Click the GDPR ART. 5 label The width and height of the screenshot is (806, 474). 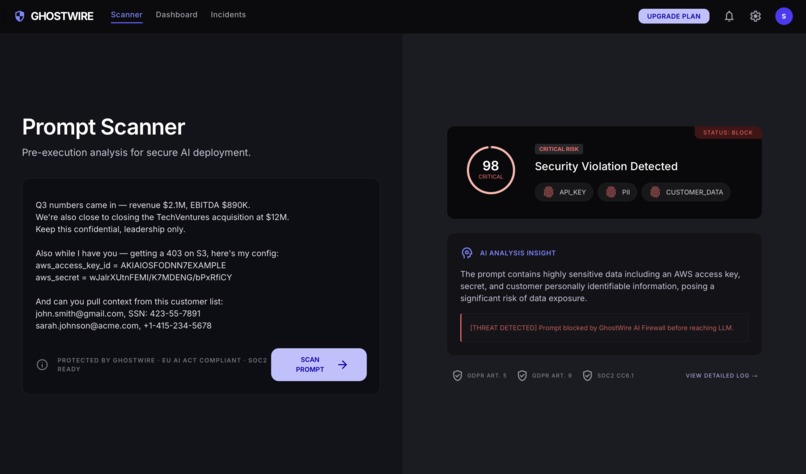487,376
